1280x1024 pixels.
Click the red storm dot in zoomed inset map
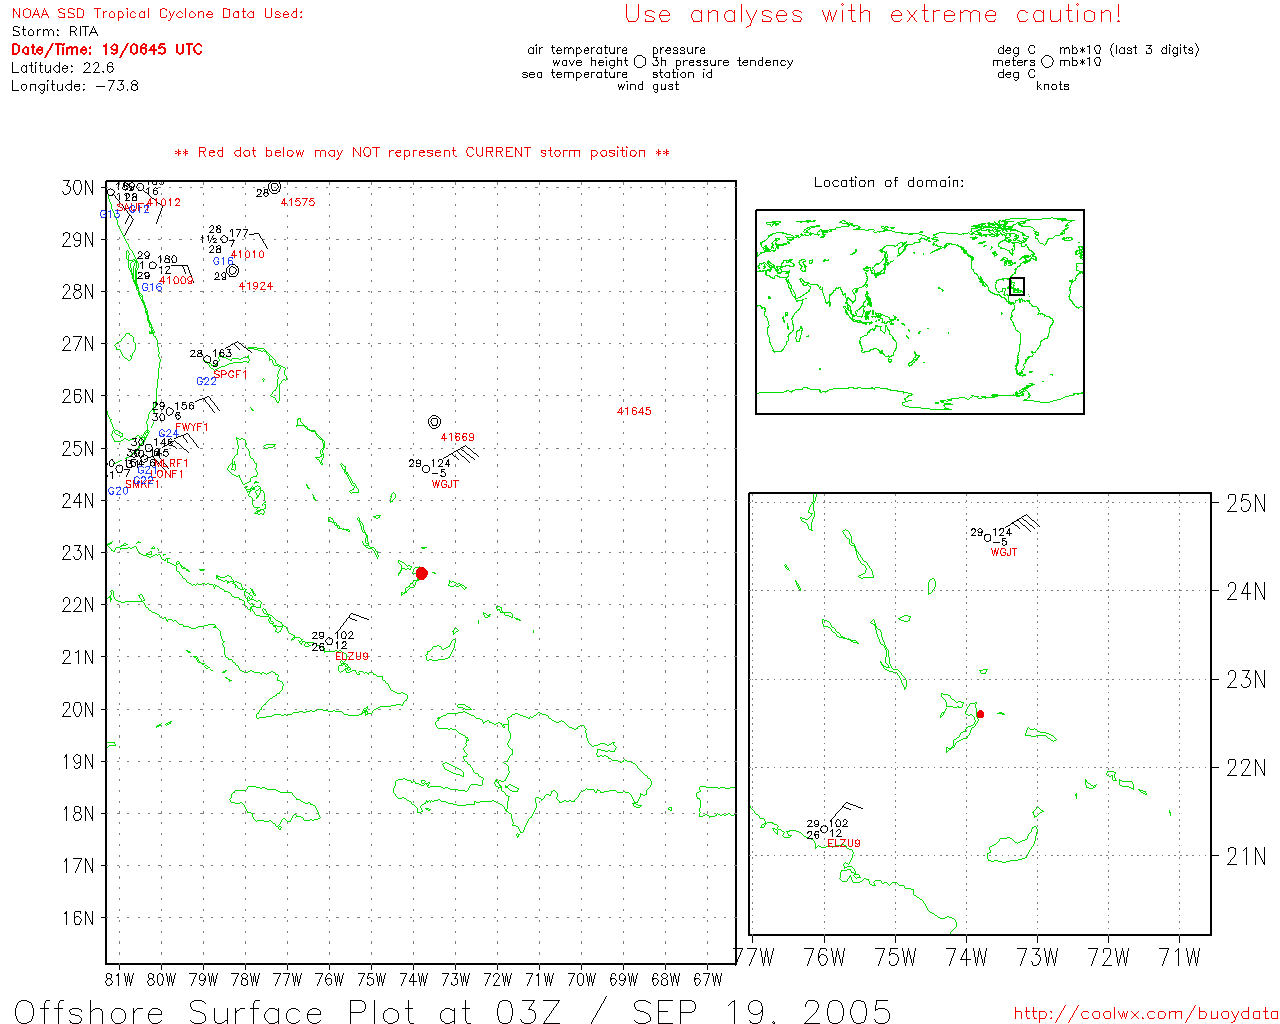click(980, 714)
